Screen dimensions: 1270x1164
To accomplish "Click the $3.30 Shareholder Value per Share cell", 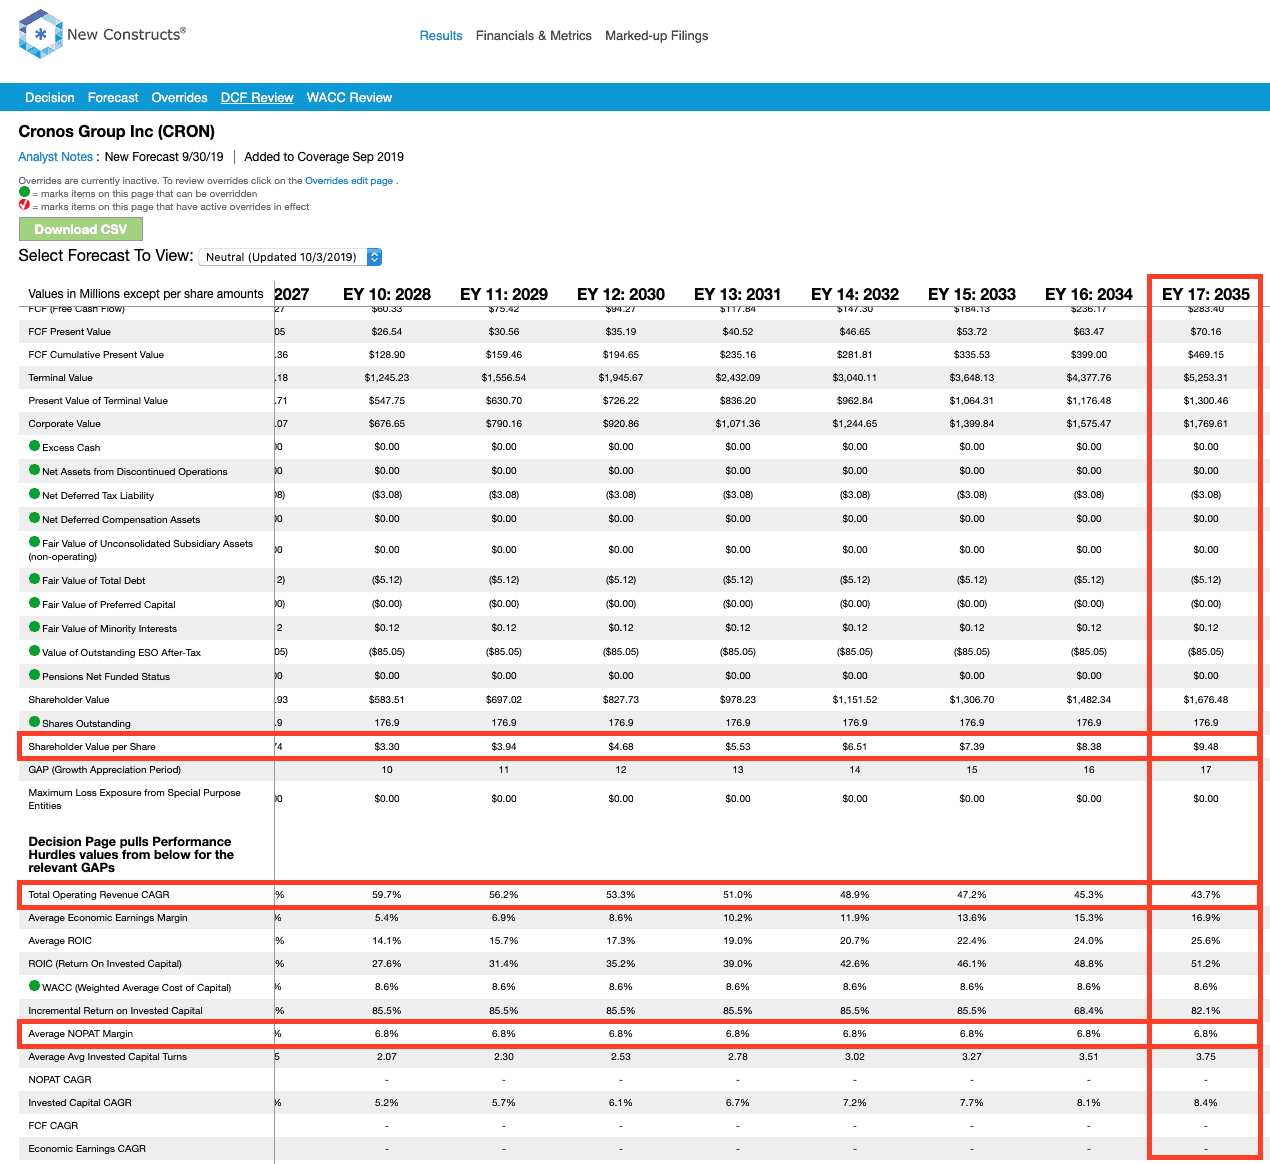I will click(x=387, y=747).
